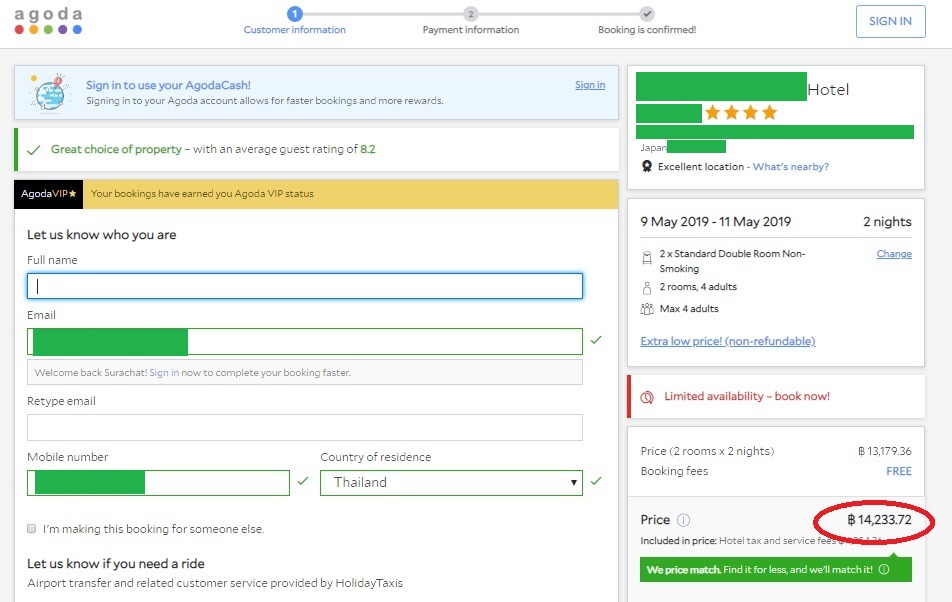This screenshot has height=602, width=952.
Task: Click the guest icon beside 2 rooms, 4 adults
Action: (x=647, y=288)
